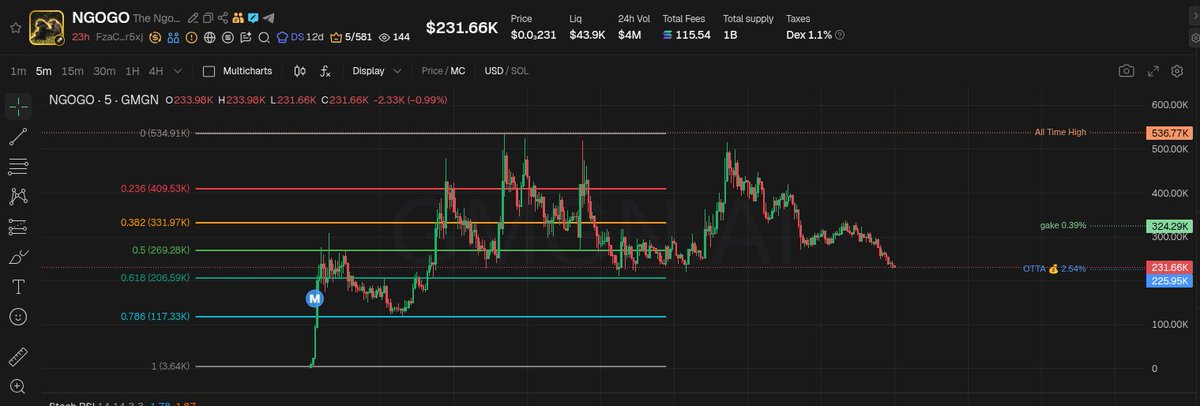Select the pattern drawing tool
This screenshot has width=1200, height=406.
pyautogui.click(x=18, y=196)
